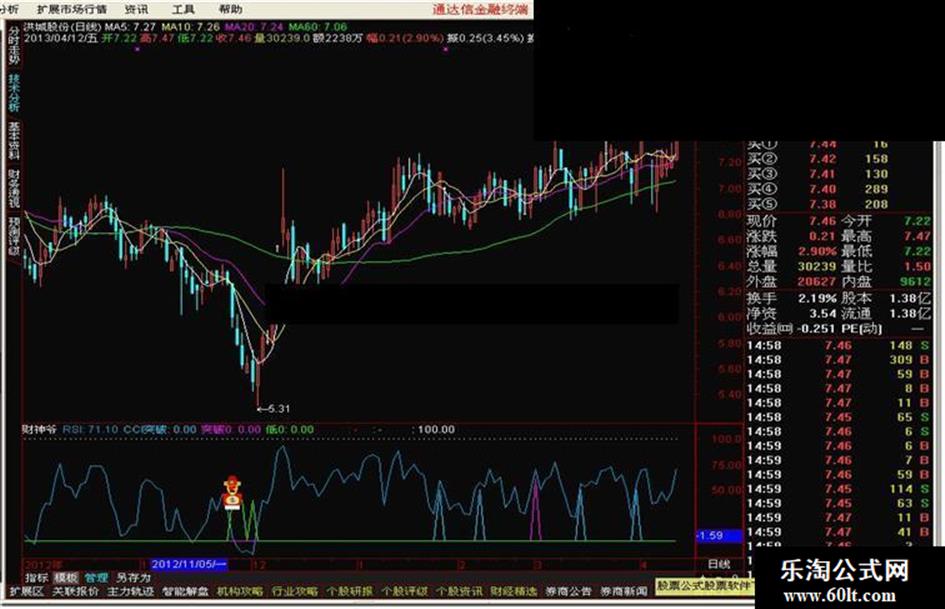Open the 扩展区 bottom tab
Image resolution: width=945 pixels, height=609 pixels.
(x=27, y=592)
